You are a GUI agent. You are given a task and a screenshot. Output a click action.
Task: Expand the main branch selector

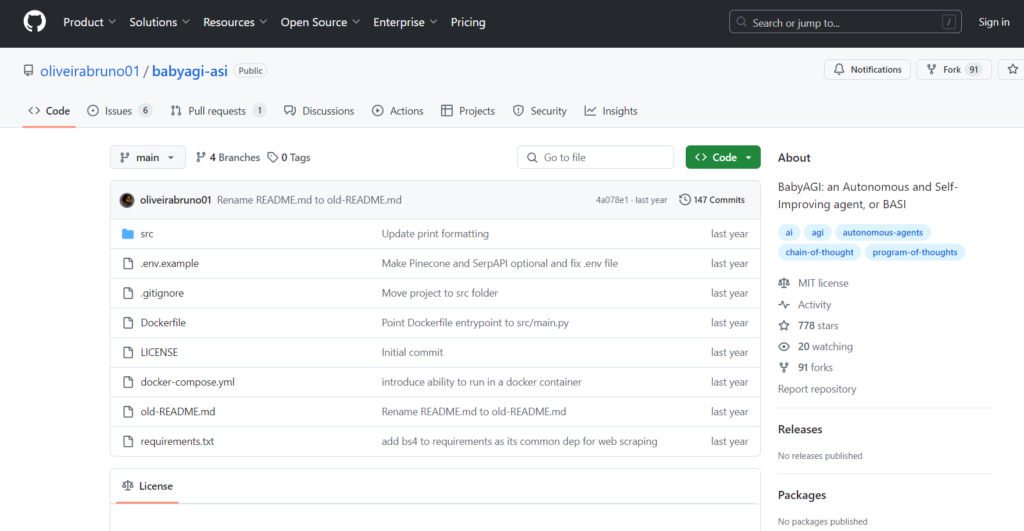pyautogui.click(x=148, y=157)
